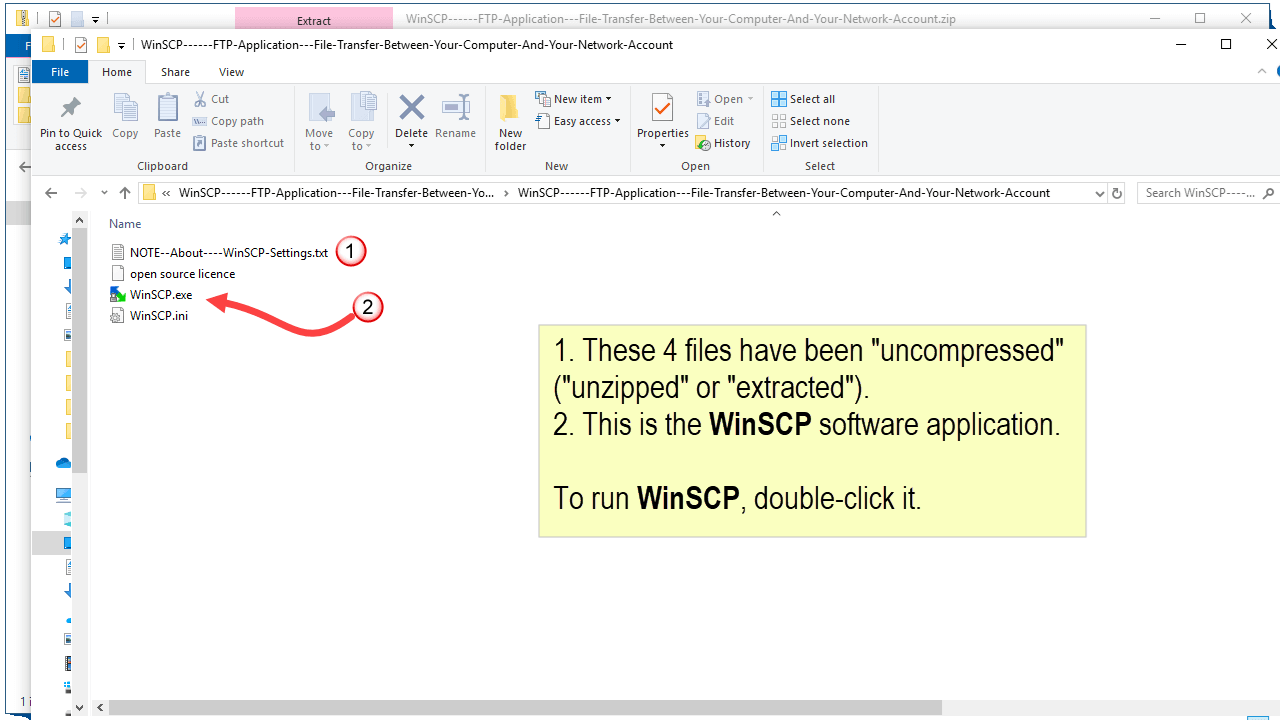1280x720 pixels.
Task: Open the Easy access dropdown
Action: tap(578, 121)
